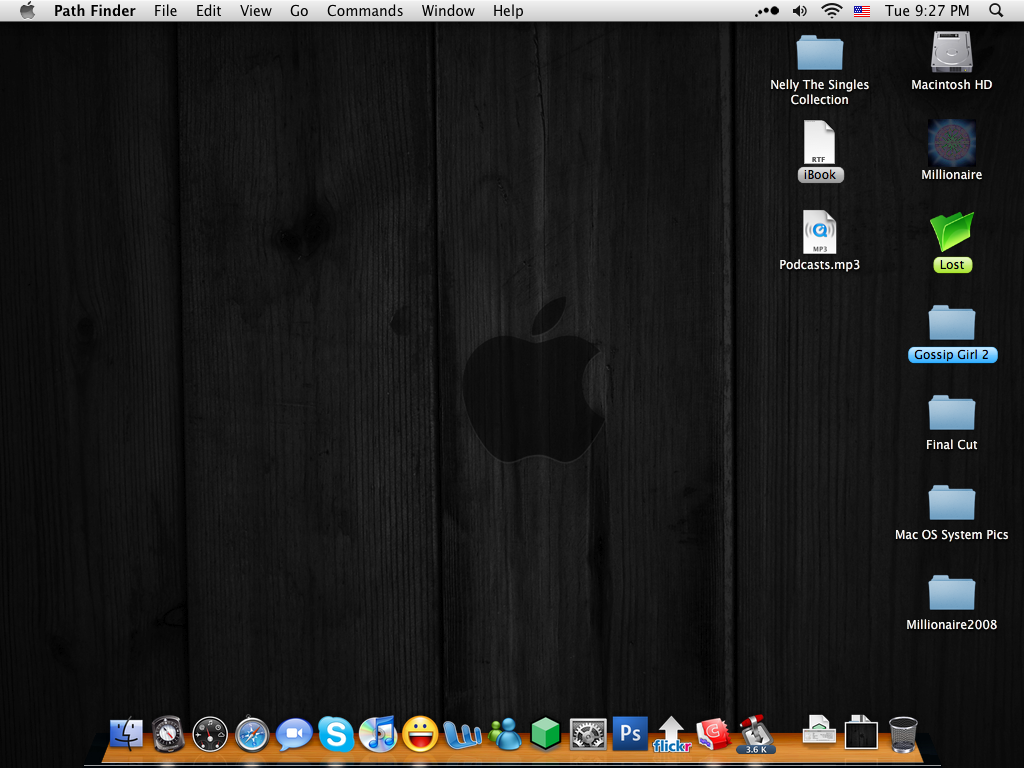Click the Spotlight search magnifier
Screen dimensions: 1024x768
tap(996, 11)
